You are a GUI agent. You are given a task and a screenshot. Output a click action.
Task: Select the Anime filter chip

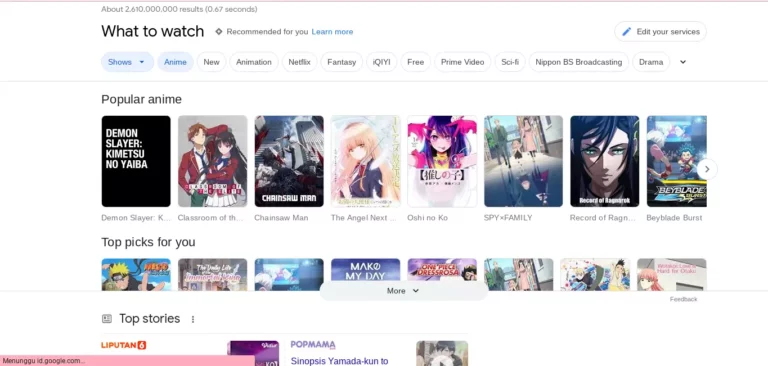click(175, 62)
